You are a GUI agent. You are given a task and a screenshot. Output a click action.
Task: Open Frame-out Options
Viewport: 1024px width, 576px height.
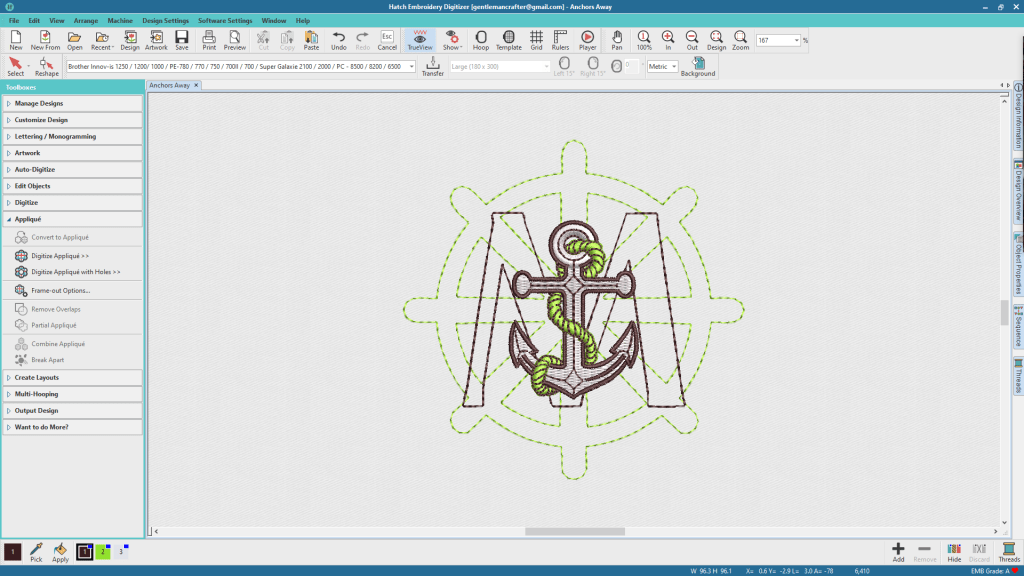(60, 290)
